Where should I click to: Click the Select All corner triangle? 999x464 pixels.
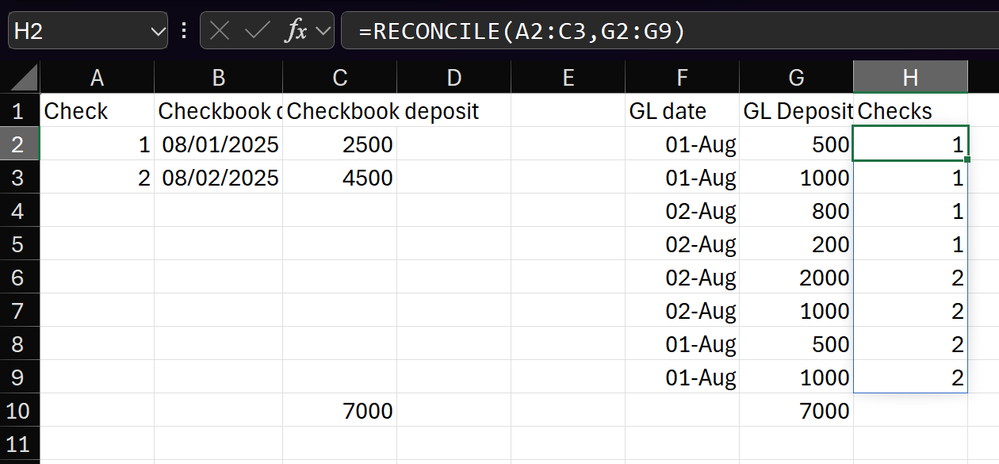20,78
